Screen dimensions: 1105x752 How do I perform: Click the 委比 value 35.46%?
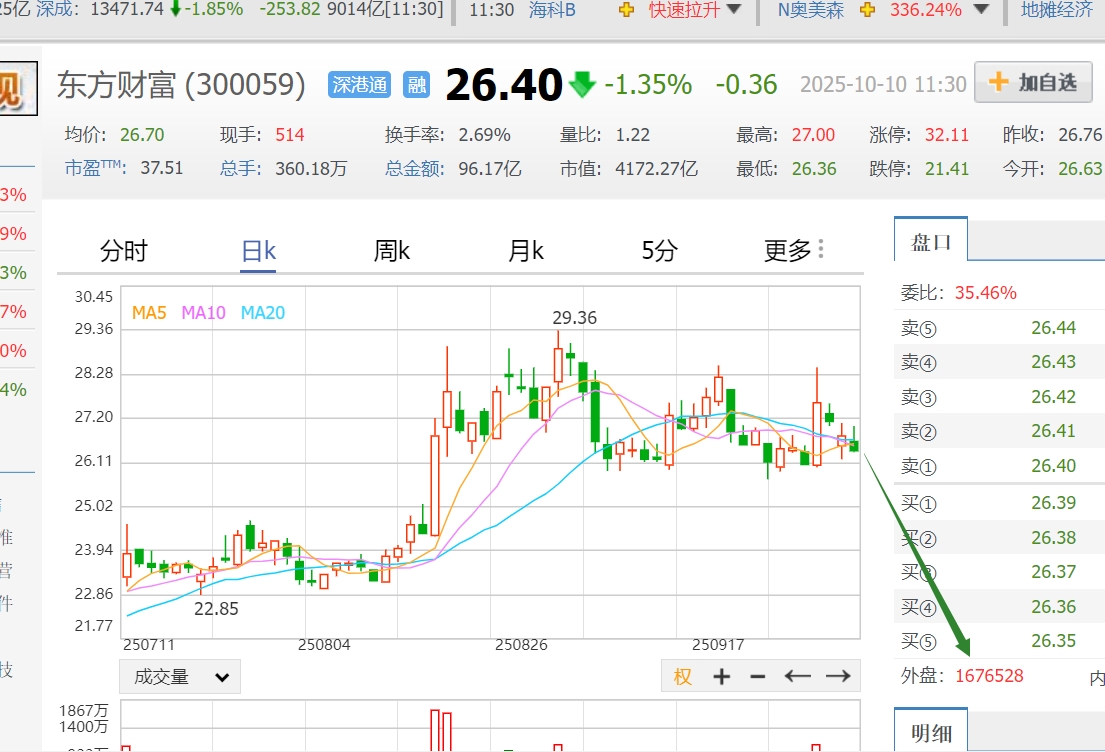click(x=985, y=292)
